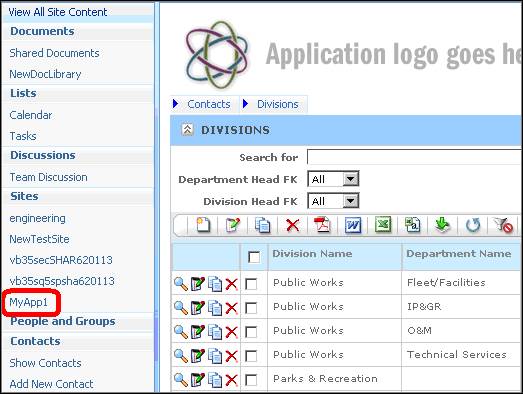523x394 pixels.
Task: Open the NewTestSite site
Action: click(39, 239)
